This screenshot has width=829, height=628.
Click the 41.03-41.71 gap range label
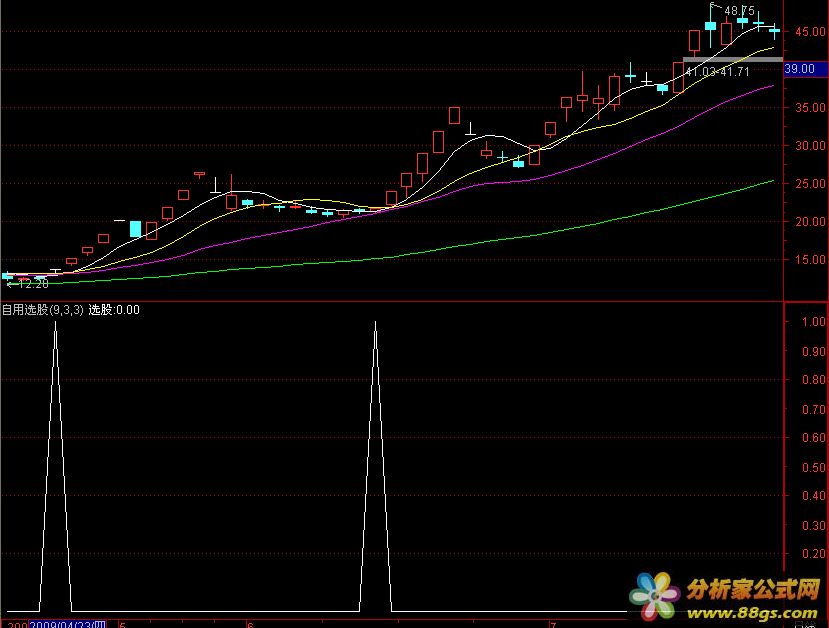tap(717, 72)
